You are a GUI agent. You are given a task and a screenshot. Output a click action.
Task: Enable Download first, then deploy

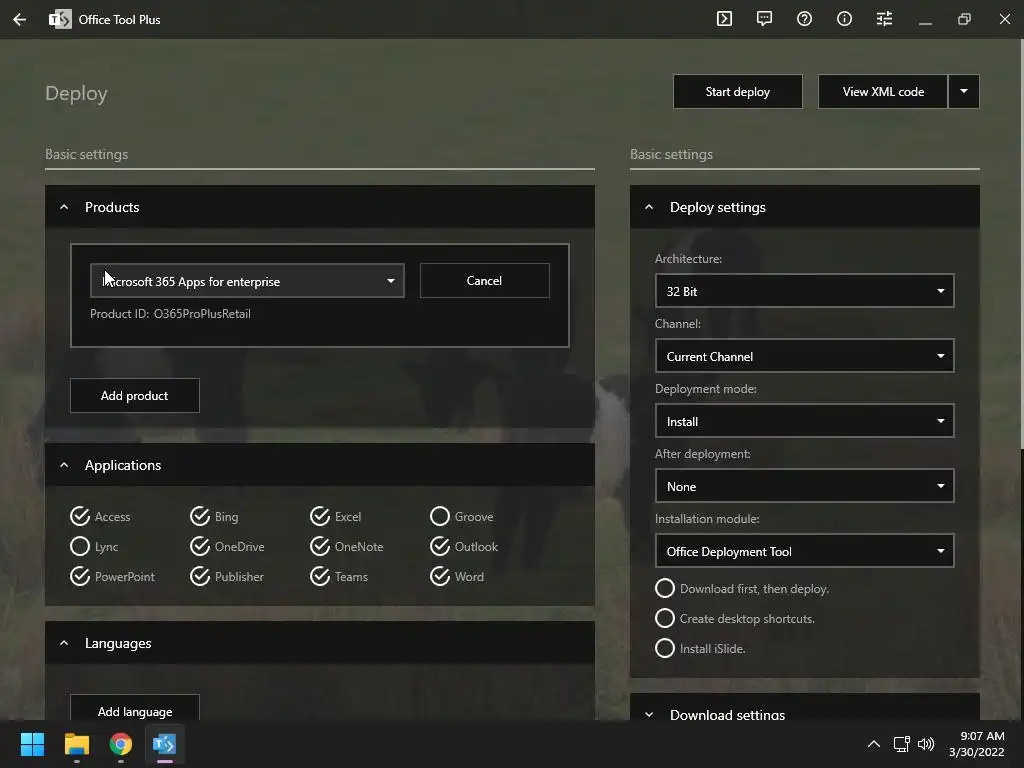click(743, 588)
